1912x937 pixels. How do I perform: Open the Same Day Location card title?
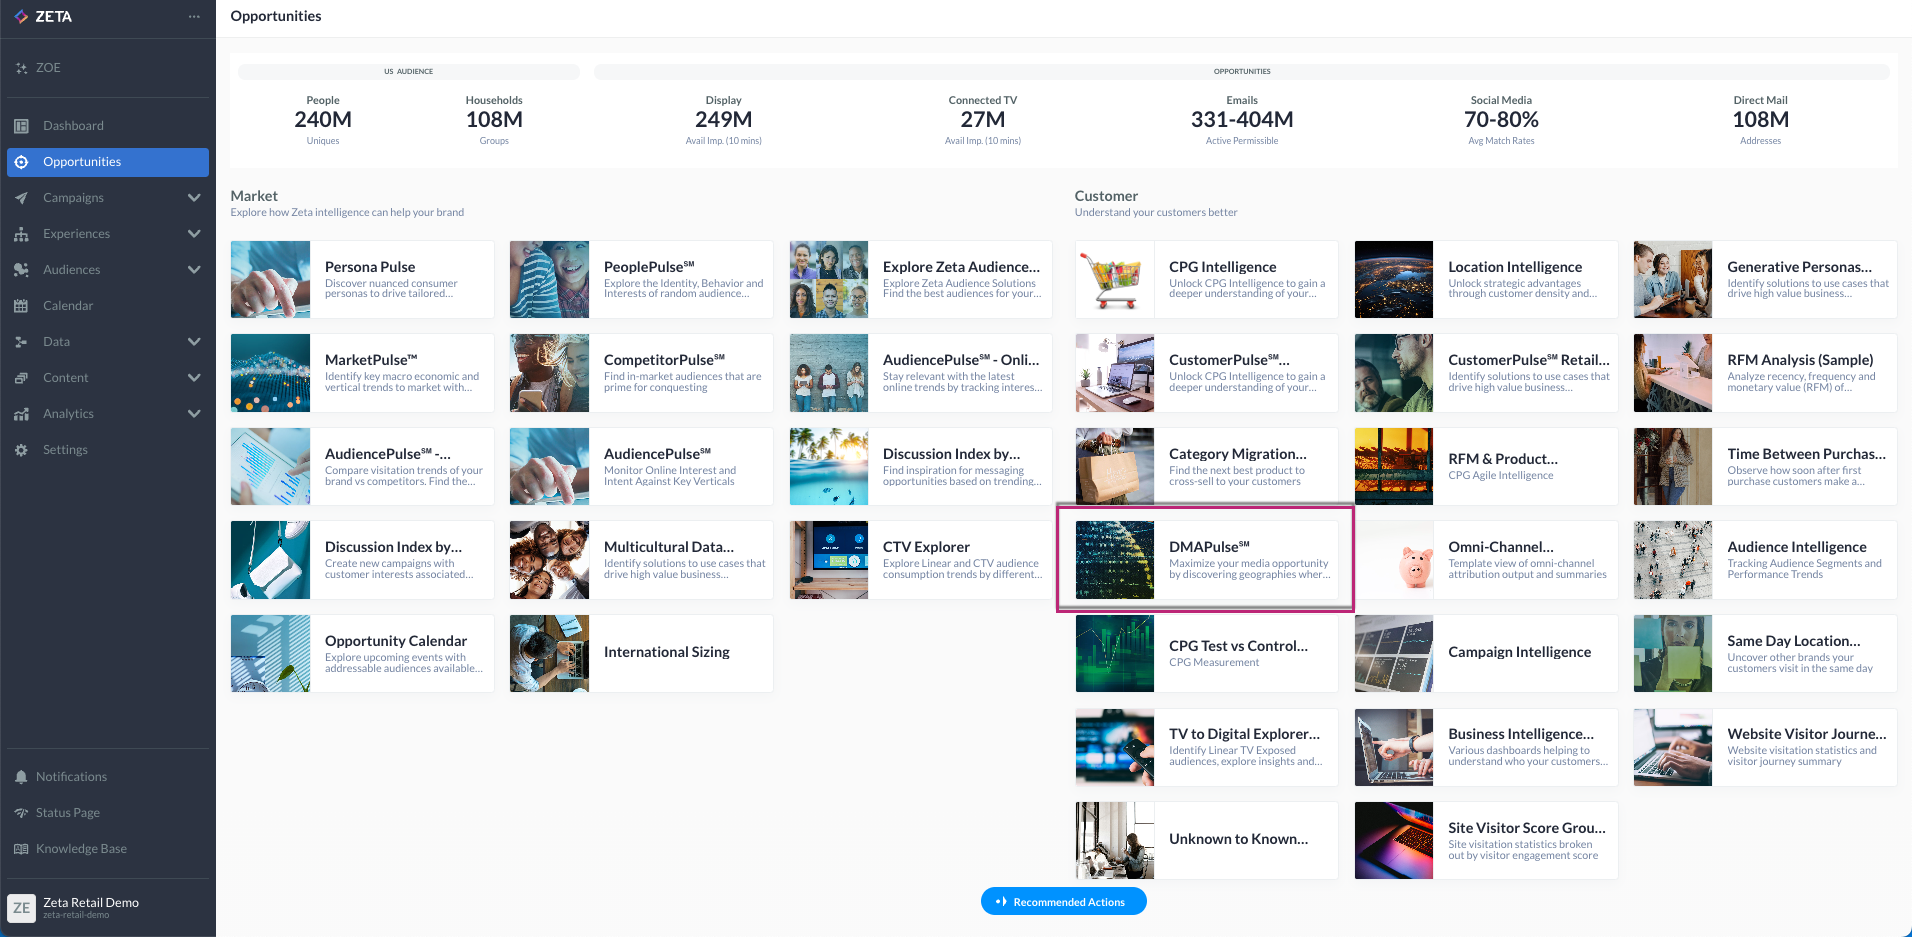tap(1794, 641)
